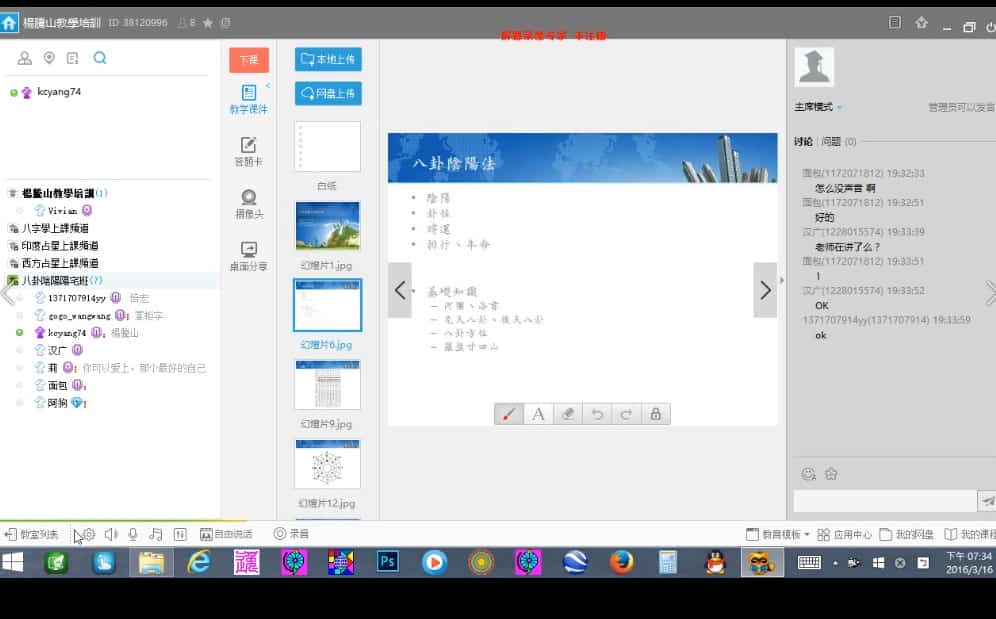Mute the microphone in the bottom toolbar
The image size is (996, 619).
pos(133,533)
